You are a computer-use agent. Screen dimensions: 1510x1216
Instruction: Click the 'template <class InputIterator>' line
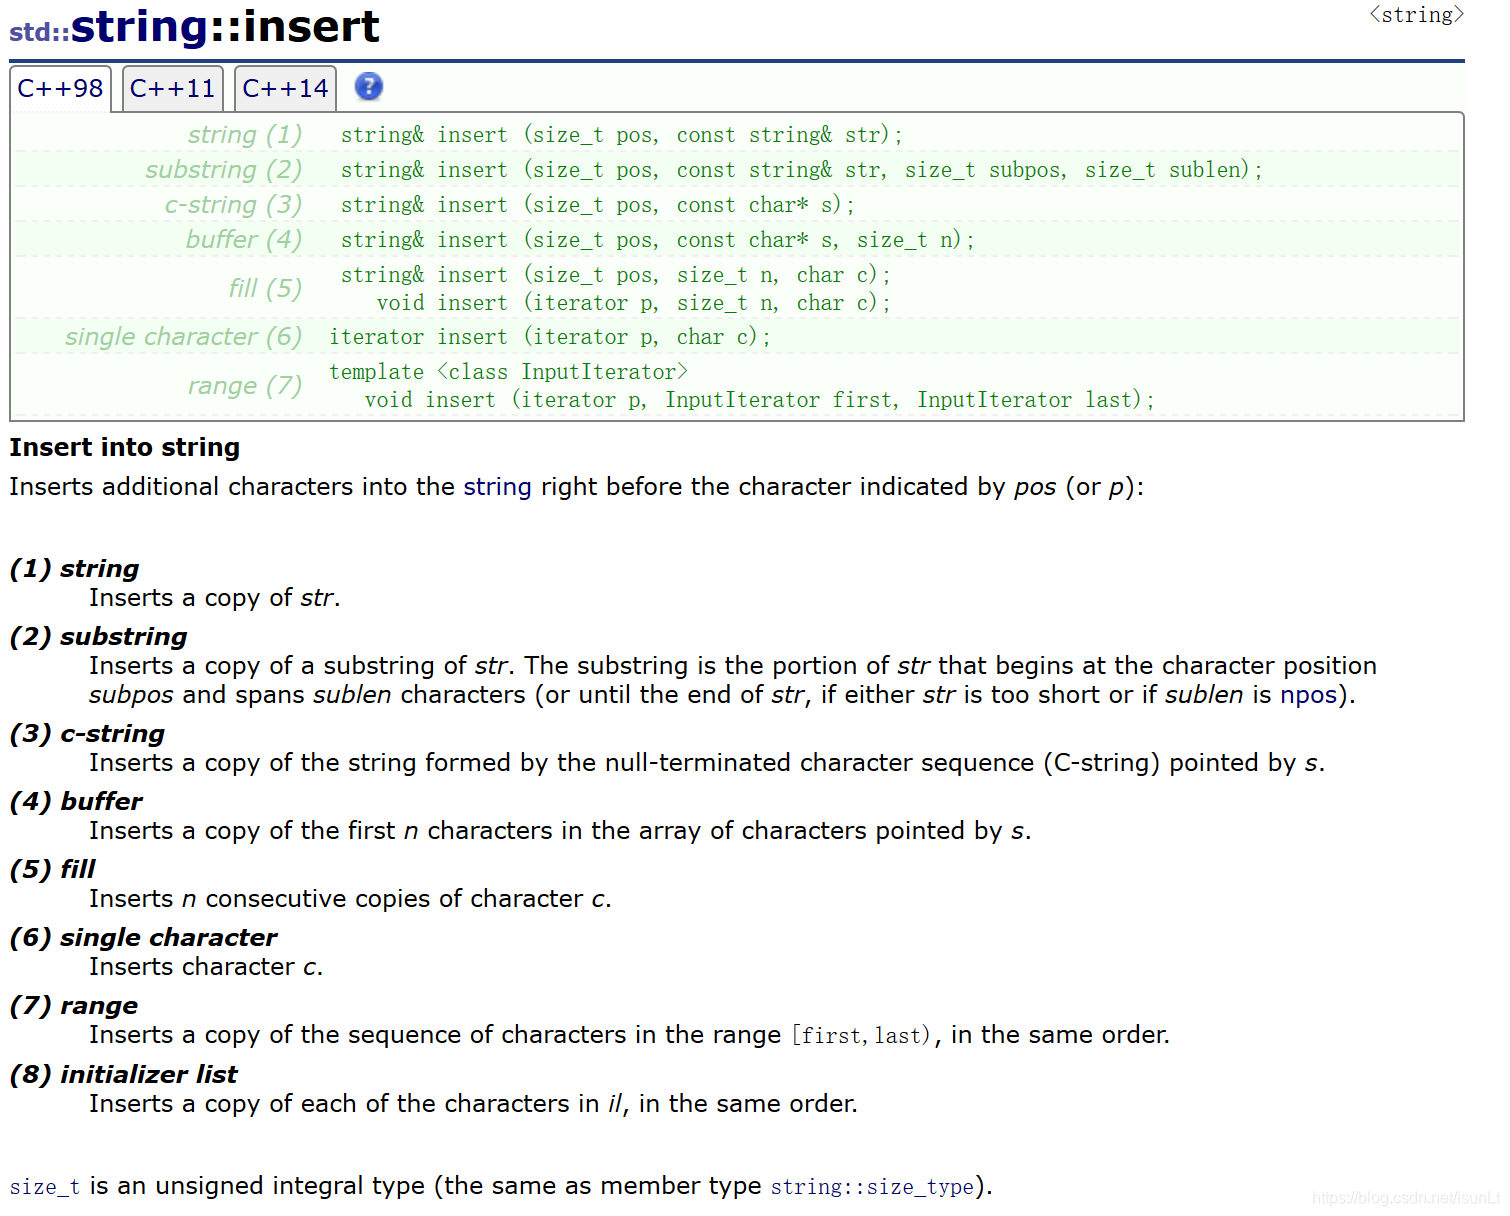pos(509,372)
